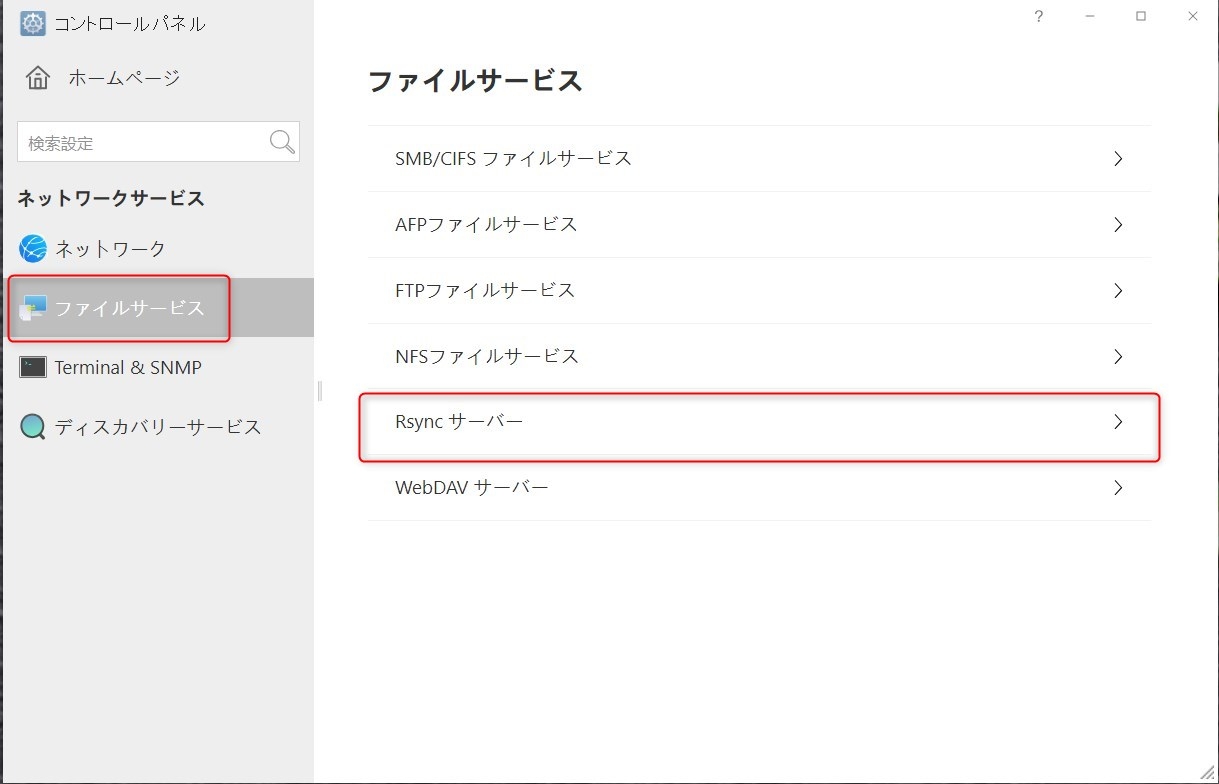The width and height of the screenshot is (1219, 784).
Task: Click the Homepage house icon
Action: point(38,78)
